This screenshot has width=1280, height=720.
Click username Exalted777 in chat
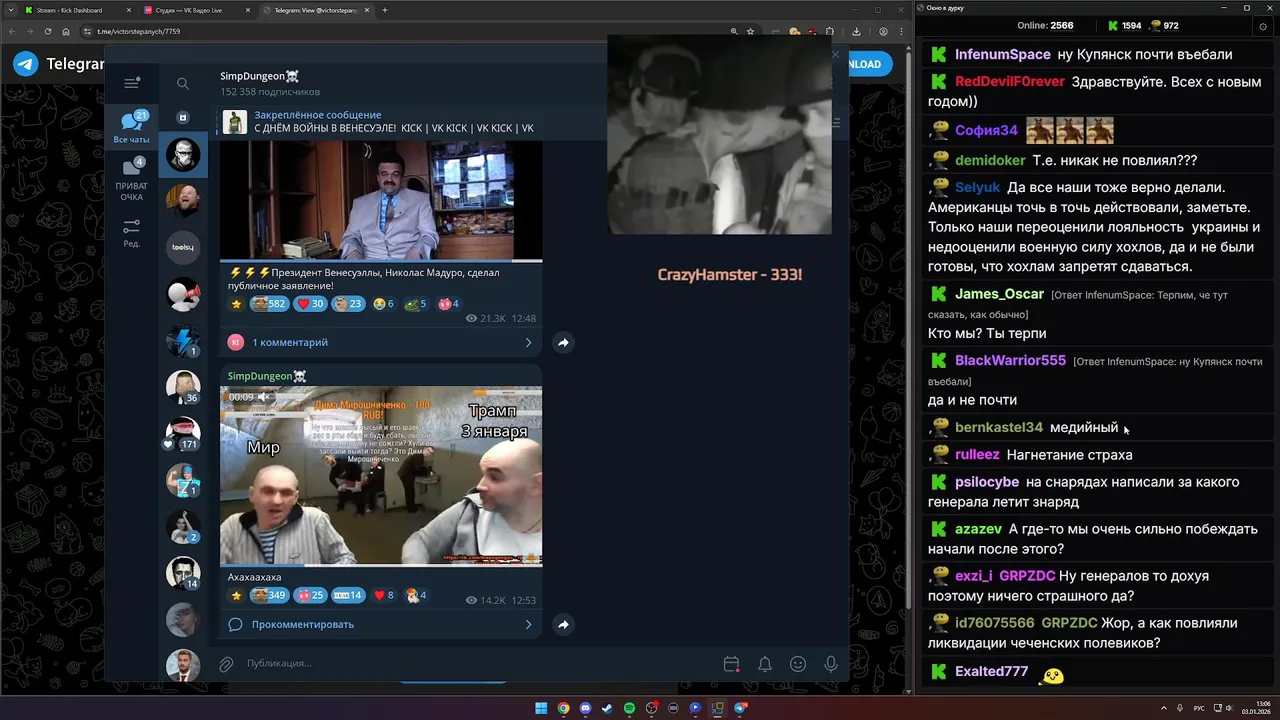(x=991, y=672)
